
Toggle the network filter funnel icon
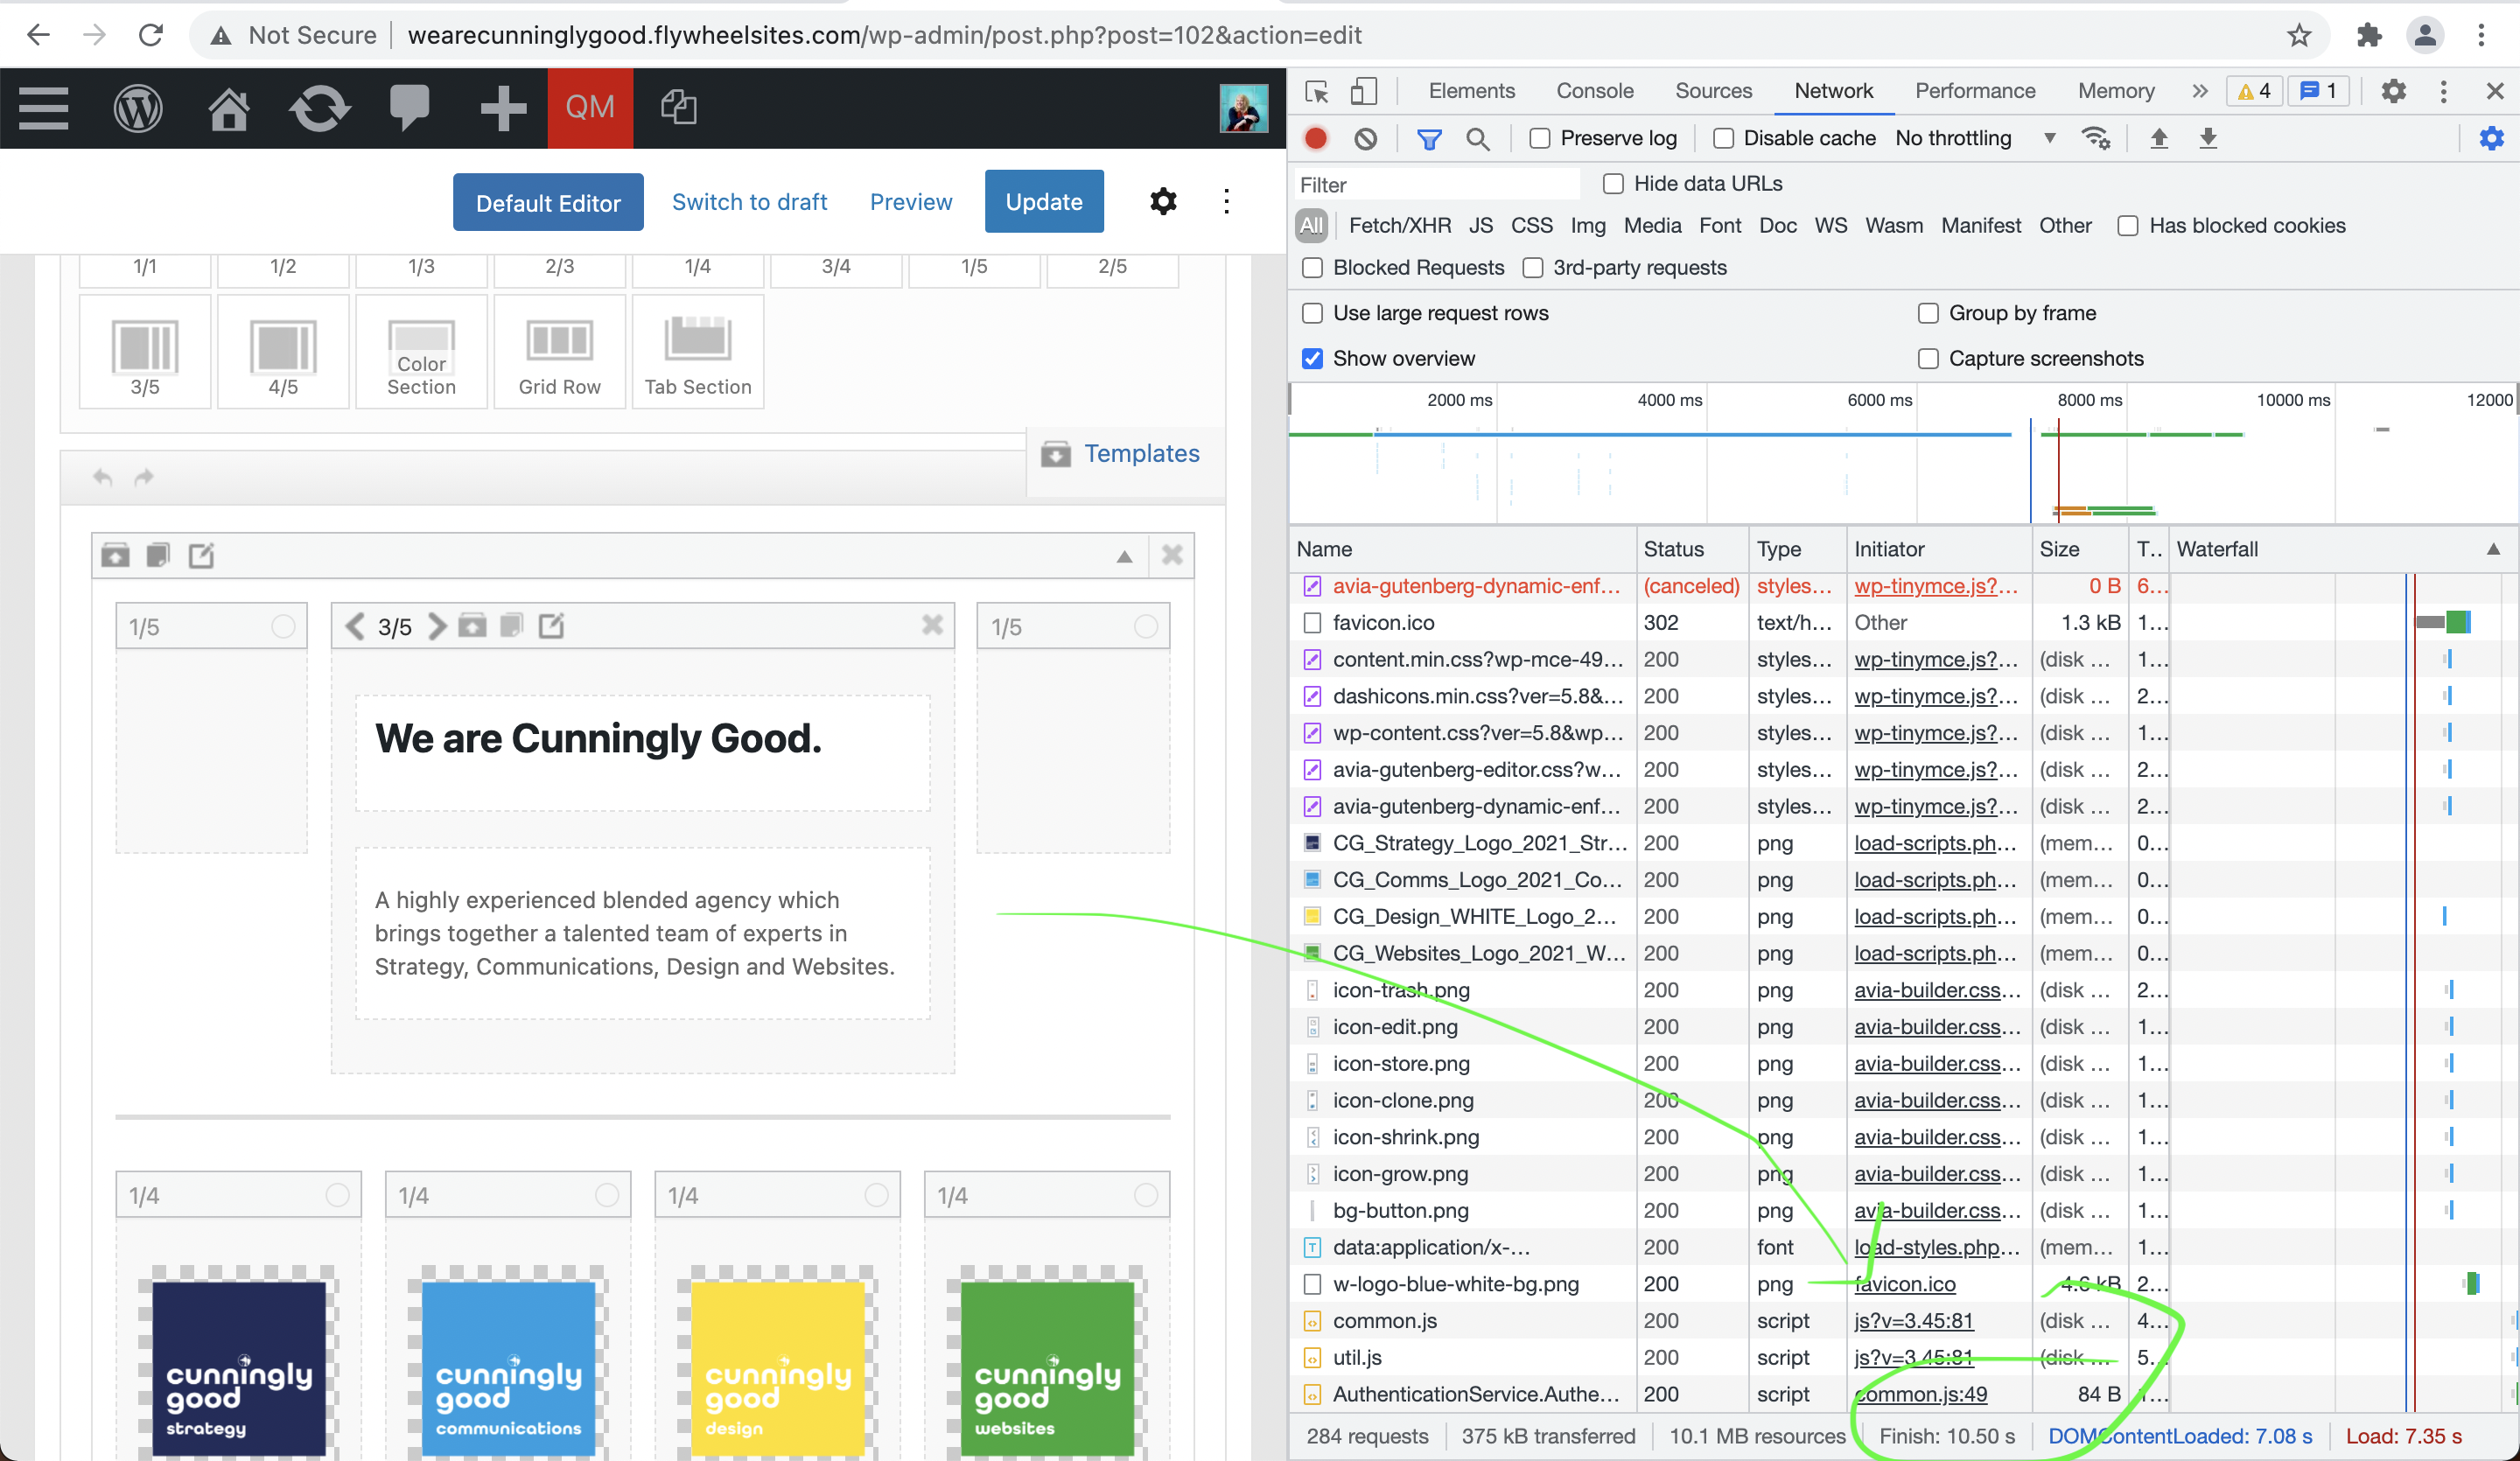[1429, 138]
